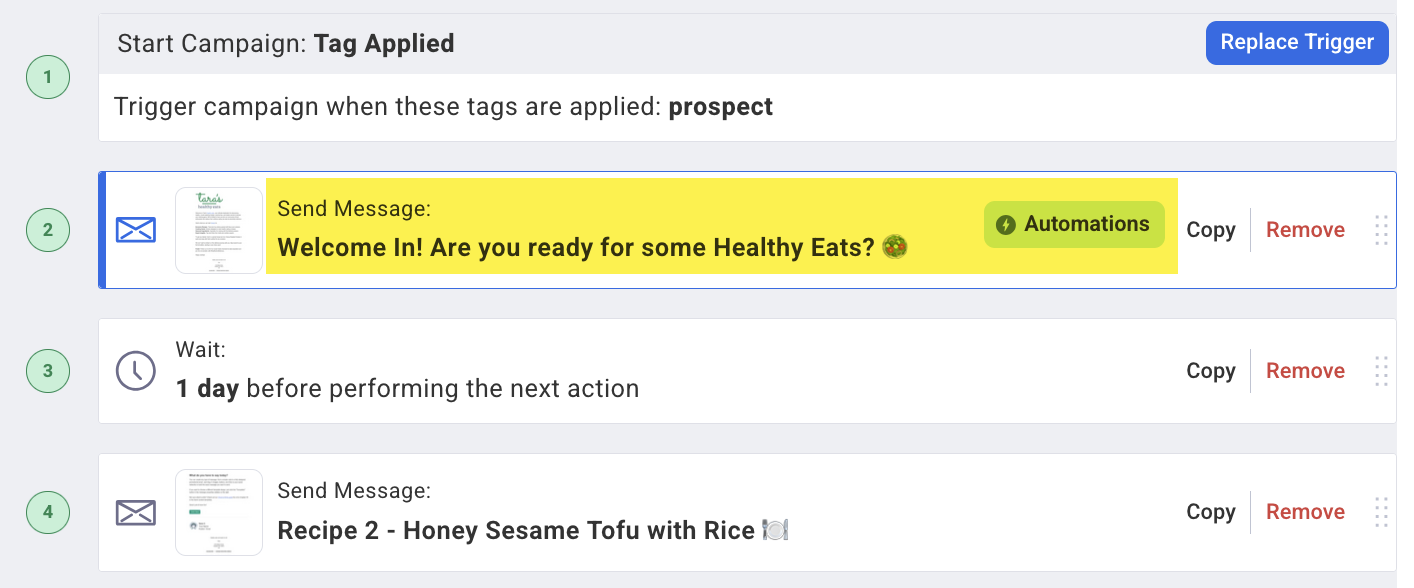The height and width of the screenshot is (588, 1414).
Task: Select step number 1 circle
Action: pyautogui.click(x=48, y=77)
